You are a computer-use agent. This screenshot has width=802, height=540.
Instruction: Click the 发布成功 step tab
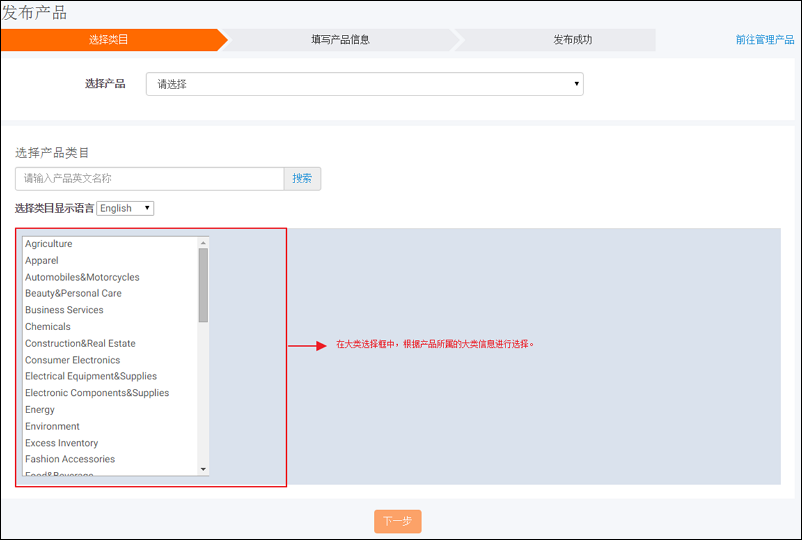[x=572, y=40]
